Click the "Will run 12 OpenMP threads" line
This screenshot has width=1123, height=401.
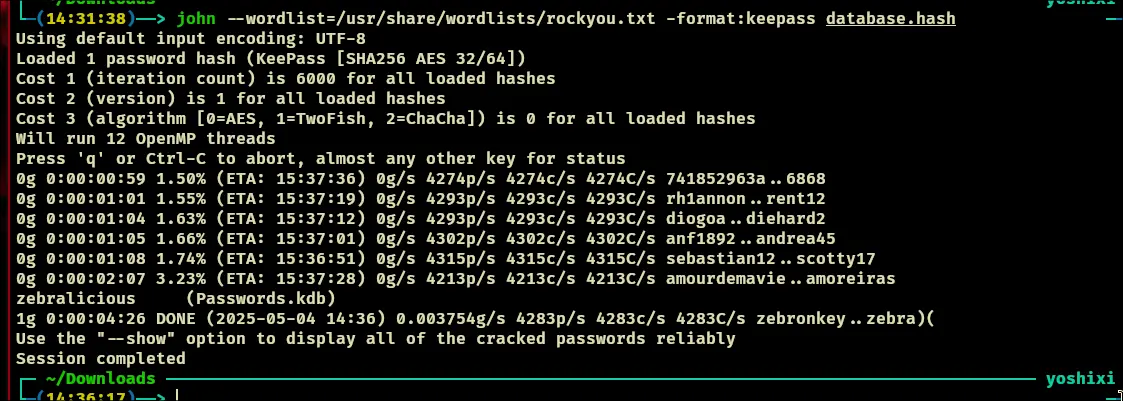point(145,139)
